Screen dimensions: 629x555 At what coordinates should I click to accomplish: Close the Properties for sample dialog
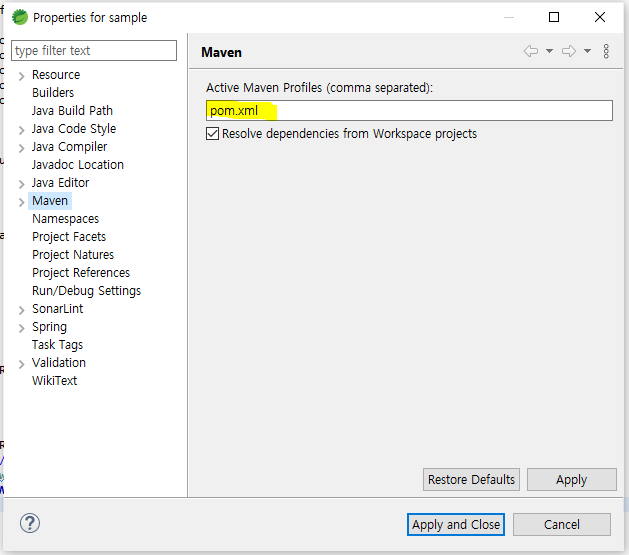click(x=600, y=17)
